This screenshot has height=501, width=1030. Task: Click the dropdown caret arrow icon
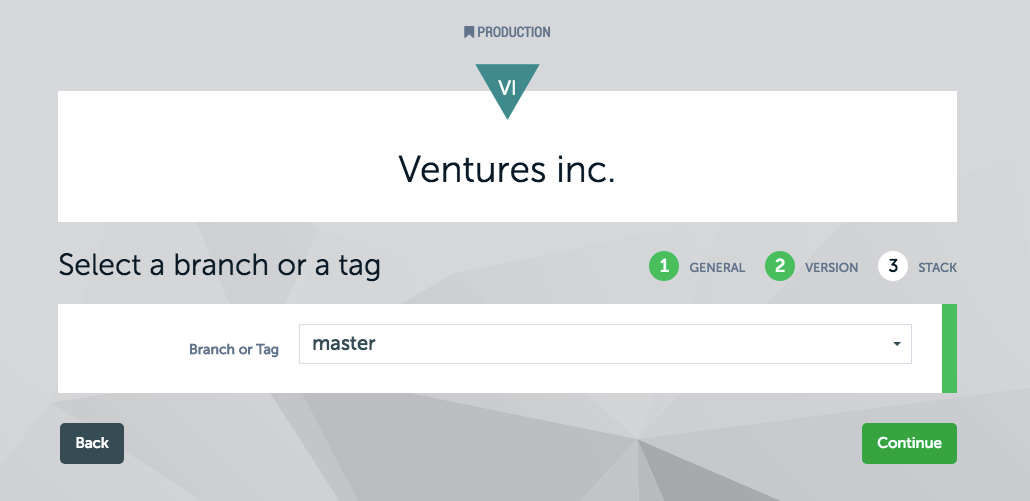tap(897, 345)
